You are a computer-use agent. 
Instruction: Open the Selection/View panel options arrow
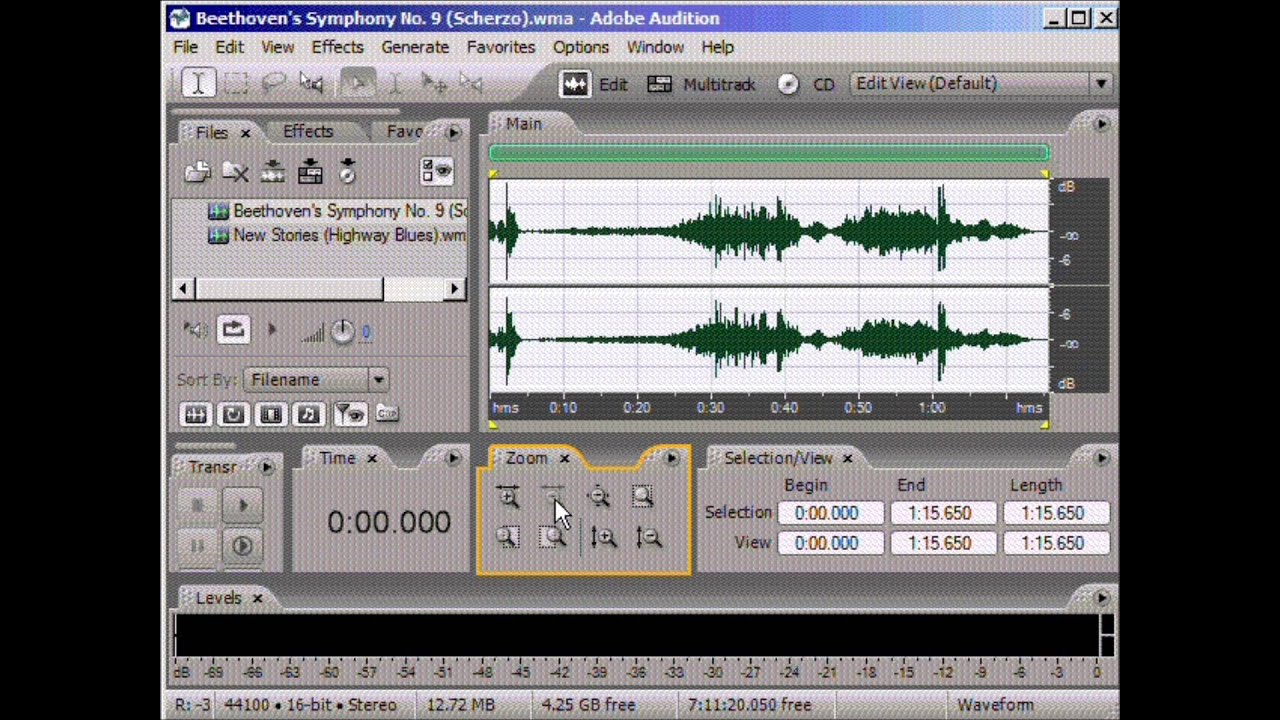[x=1101, y=458]
